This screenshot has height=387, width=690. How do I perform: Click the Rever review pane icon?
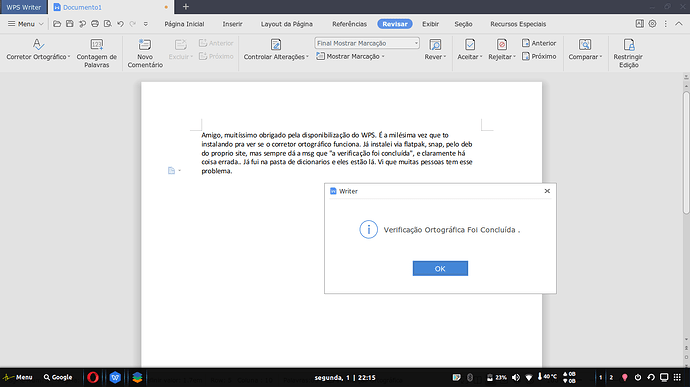pos(435,44)
